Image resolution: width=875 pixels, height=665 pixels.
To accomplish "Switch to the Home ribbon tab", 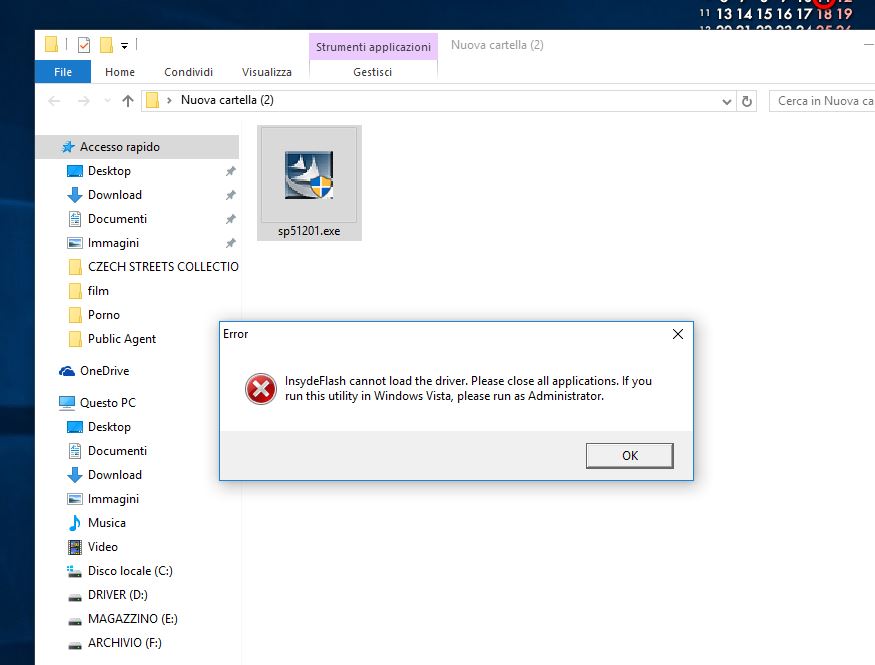I will click(120, 72).
